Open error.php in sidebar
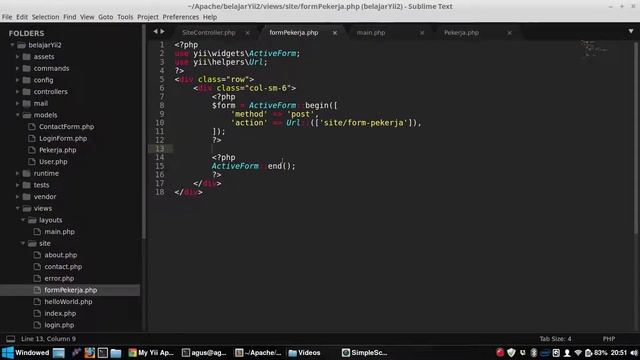Screen dimensions: 640x360 [x=59, y=278]
